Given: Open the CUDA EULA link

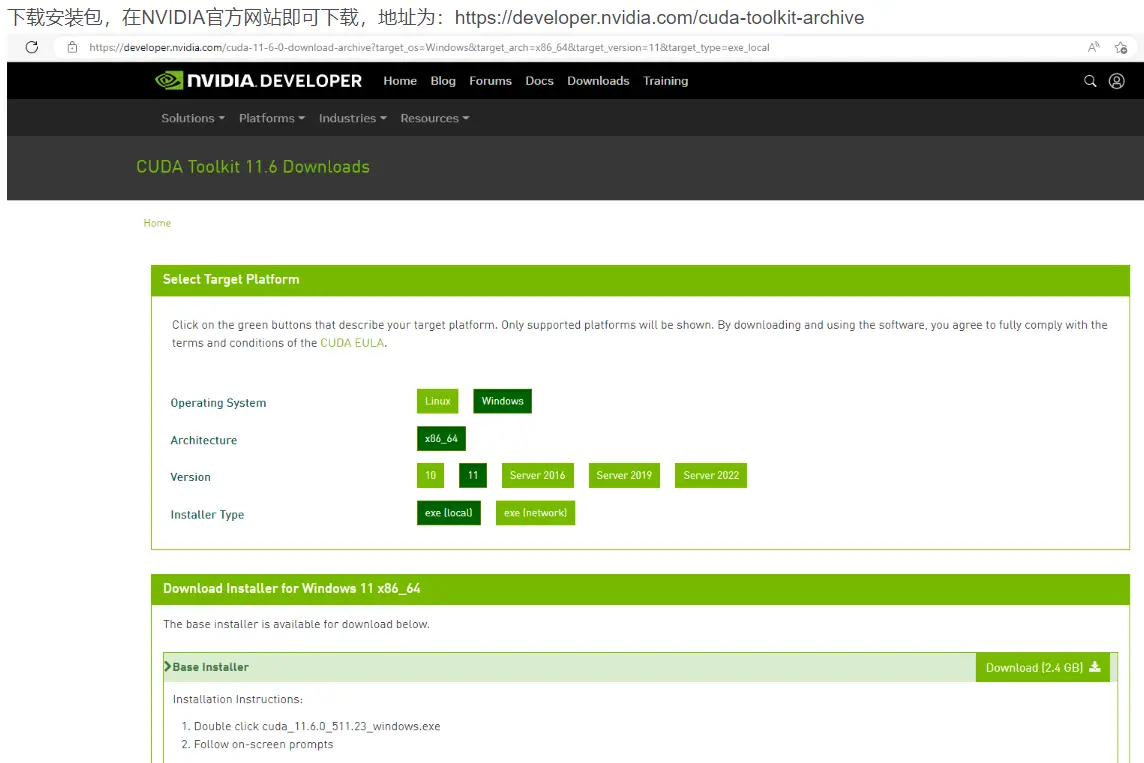Looking at the screenshot, I should [x=352, y=343].
